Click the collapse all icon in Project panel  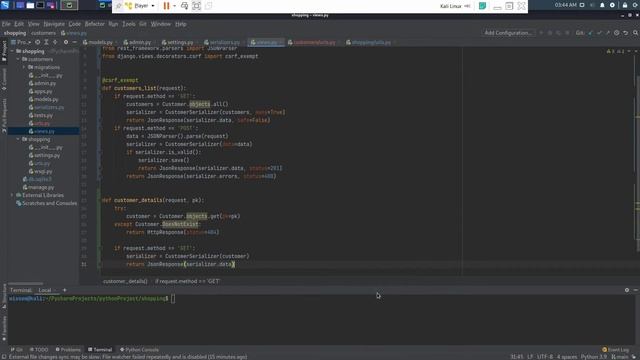(55, 42)
